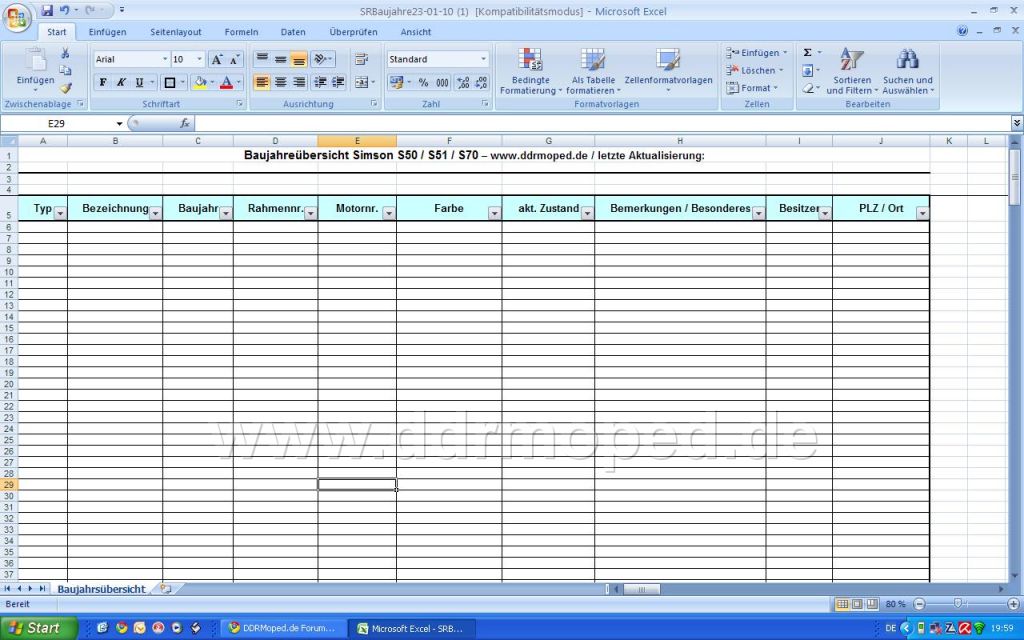Select the Baujahrsübersicht sheet tab
The width and height of the screenshot is (1024, 640).
click(101, 590)
